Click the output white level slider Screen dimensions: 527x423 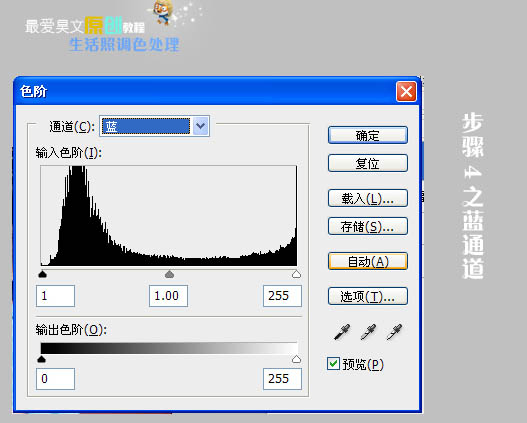[x=296, y=359]
